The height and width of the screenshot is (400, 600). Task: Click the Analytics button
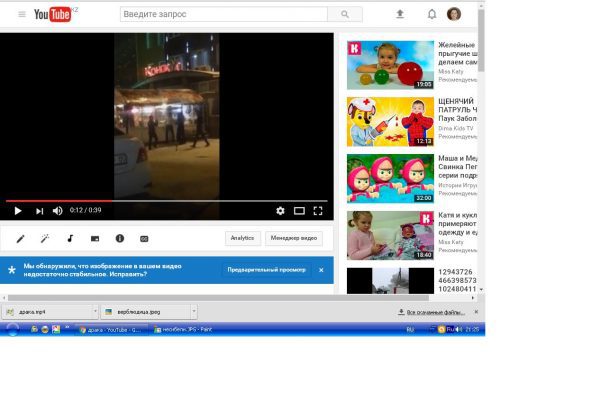(x=242, y=239)
